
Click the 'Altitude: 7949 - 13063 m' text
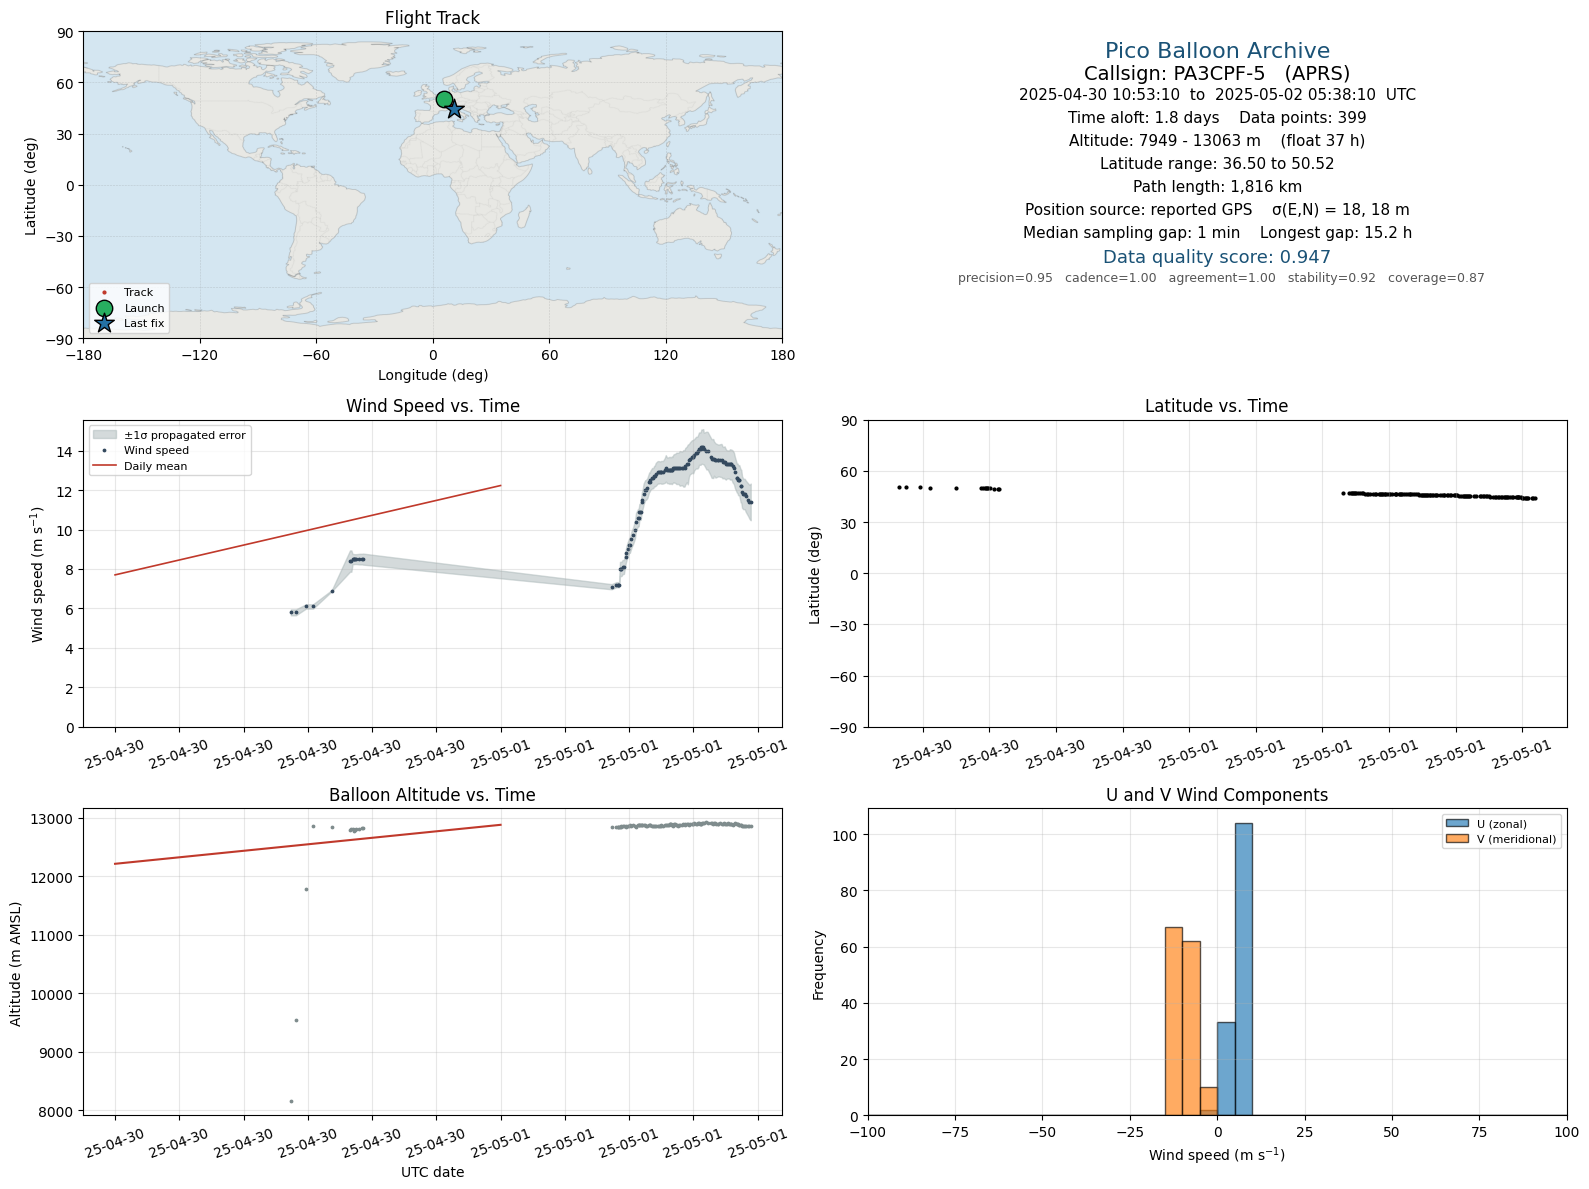[x=1164, y=141]
